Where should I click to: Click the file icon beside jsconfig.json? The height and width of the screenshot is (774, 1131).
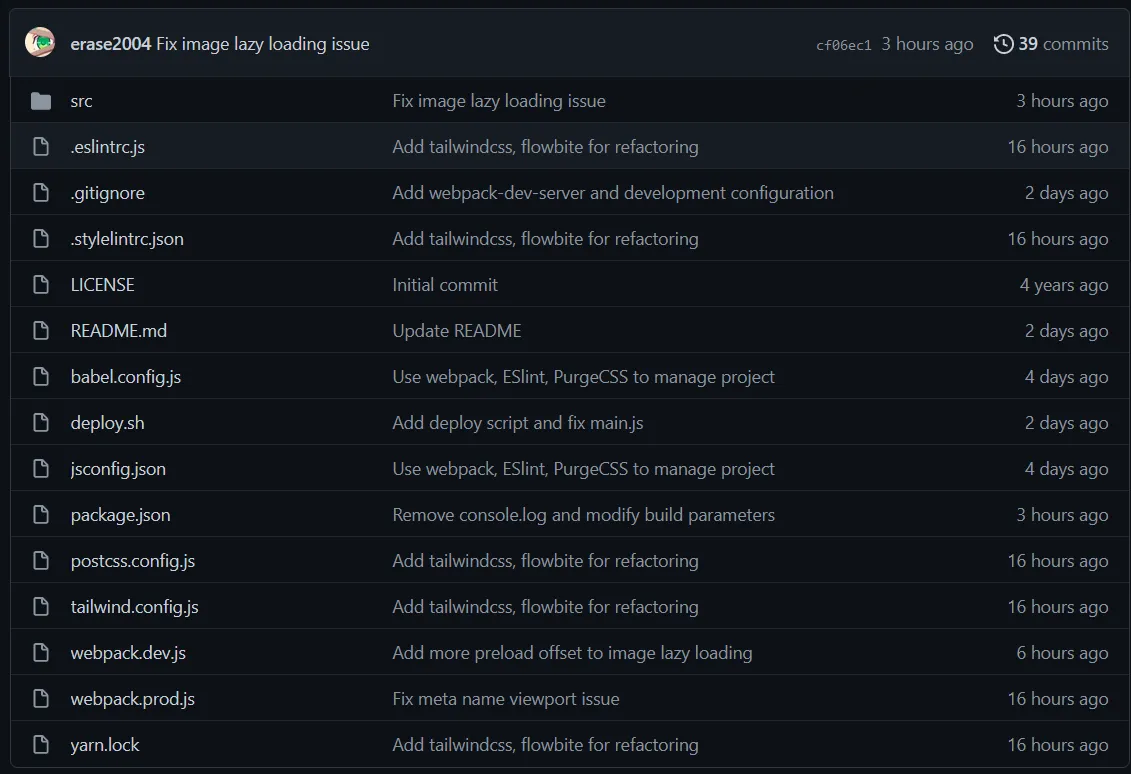[41, 469]
